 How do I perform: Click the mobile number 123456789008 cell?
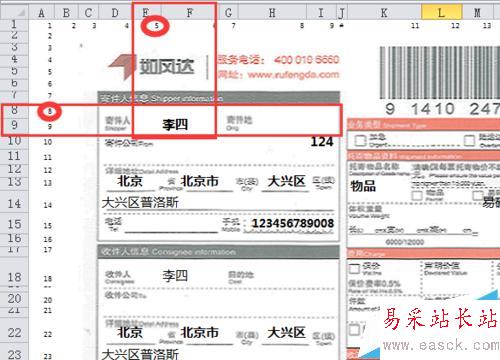click(x=292, y=223)
